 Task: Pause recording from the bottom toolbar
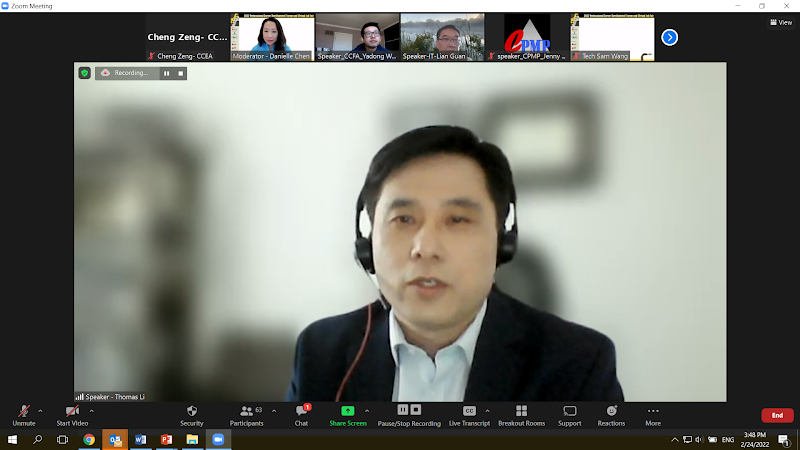click(403, 410)
